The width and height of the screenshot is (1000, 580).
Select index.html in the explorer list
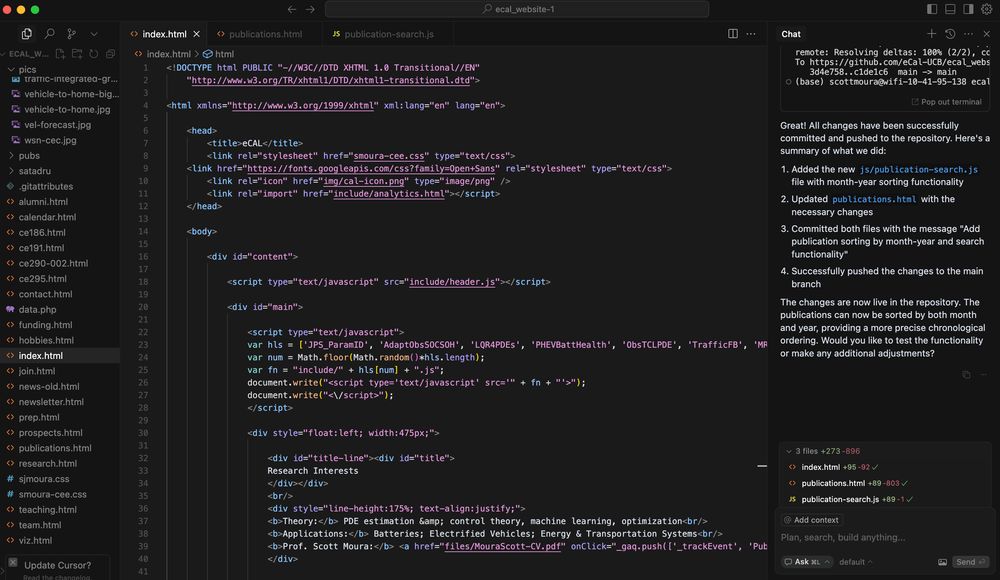click(41, 355)
